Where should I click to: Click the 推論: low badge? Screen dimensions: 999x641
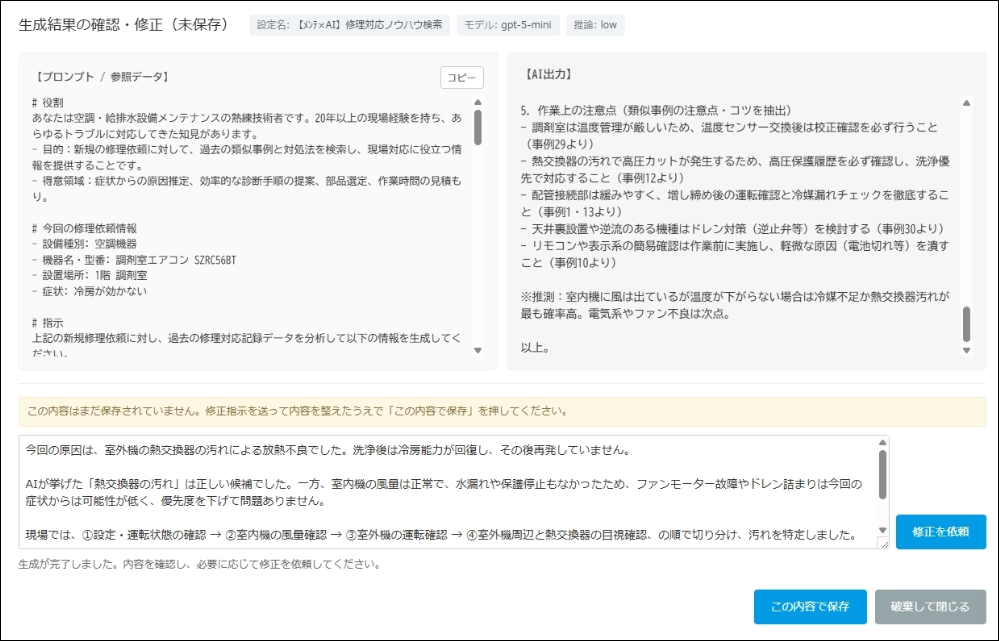tap(595, 25)
